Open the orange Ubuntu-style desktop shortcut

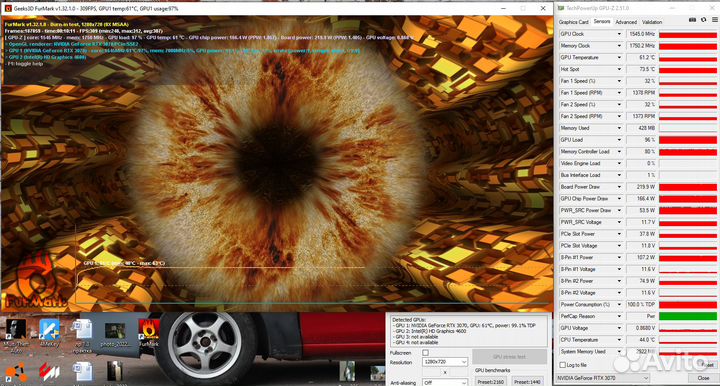(16, 373)
